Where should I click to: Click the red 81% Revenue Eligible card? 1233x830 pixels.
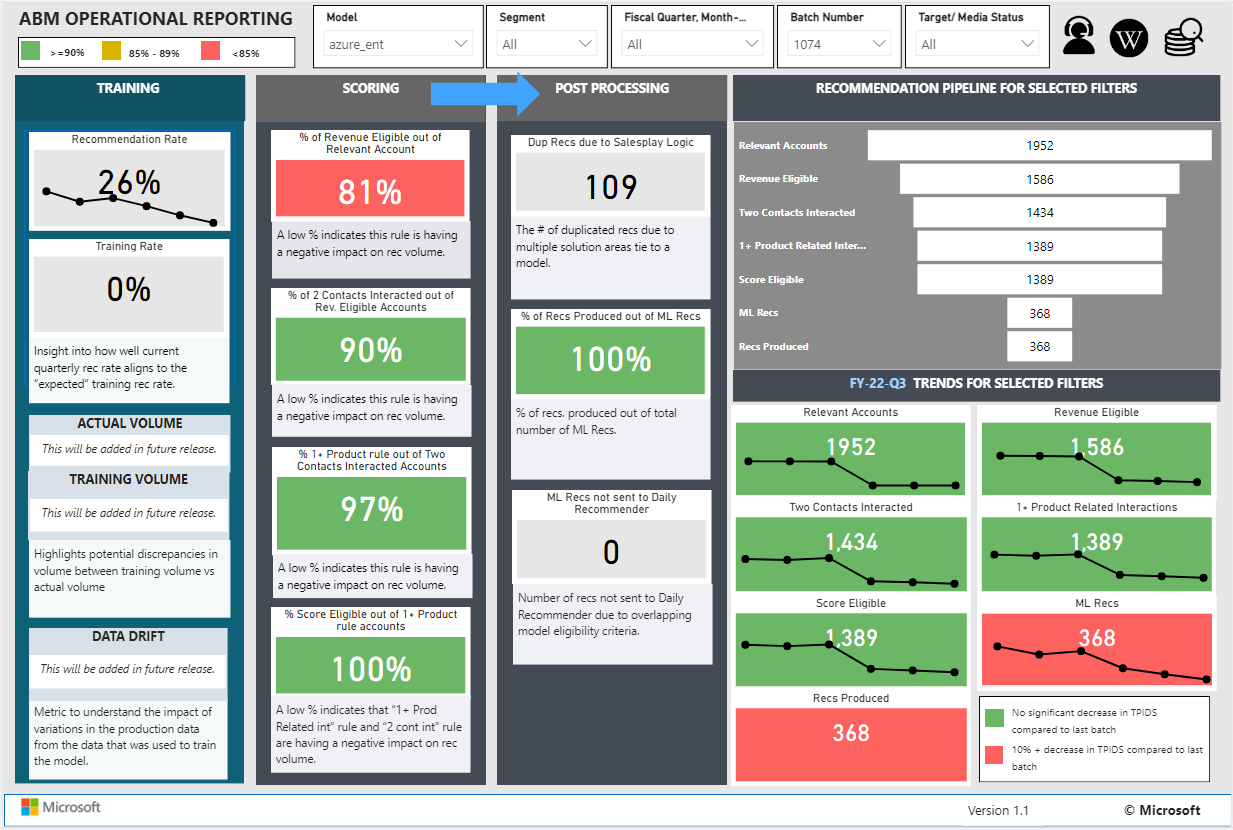click(x=370, y=190)
